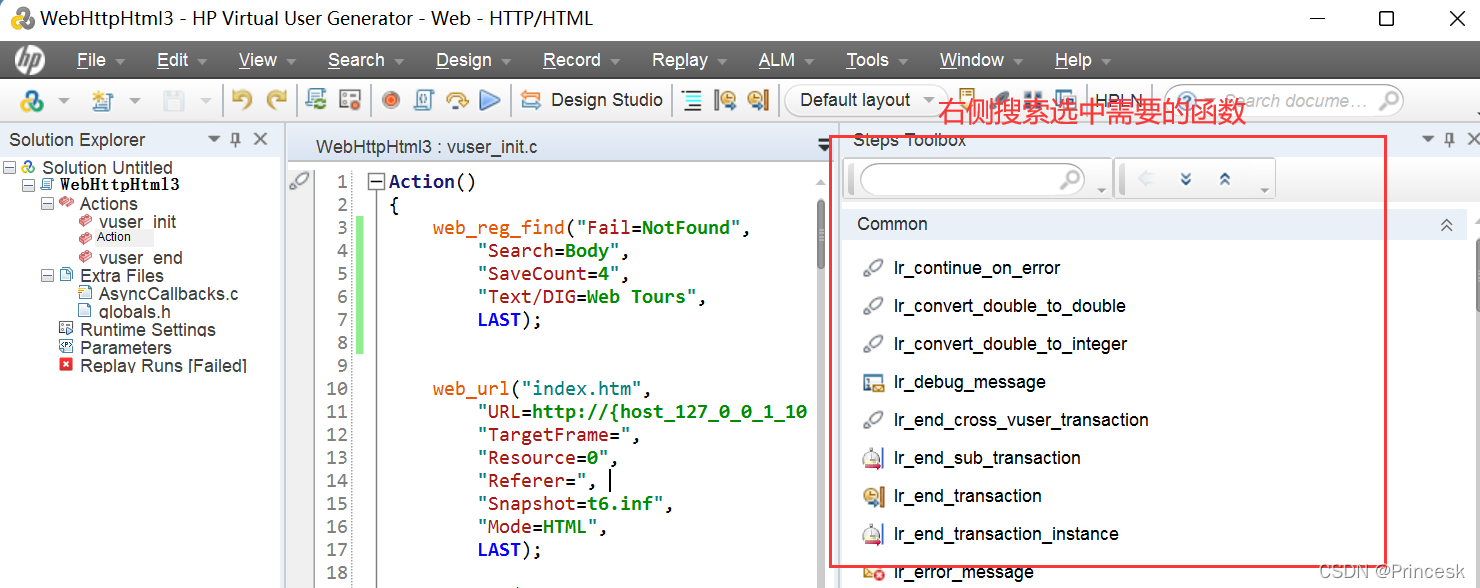Collapse the Solution Untitled tree node

10,167
